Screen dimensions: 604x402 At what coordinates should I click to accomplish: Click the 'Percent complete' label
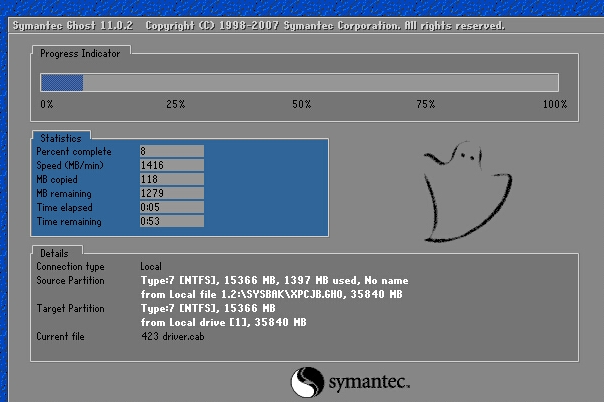point(74,152)
